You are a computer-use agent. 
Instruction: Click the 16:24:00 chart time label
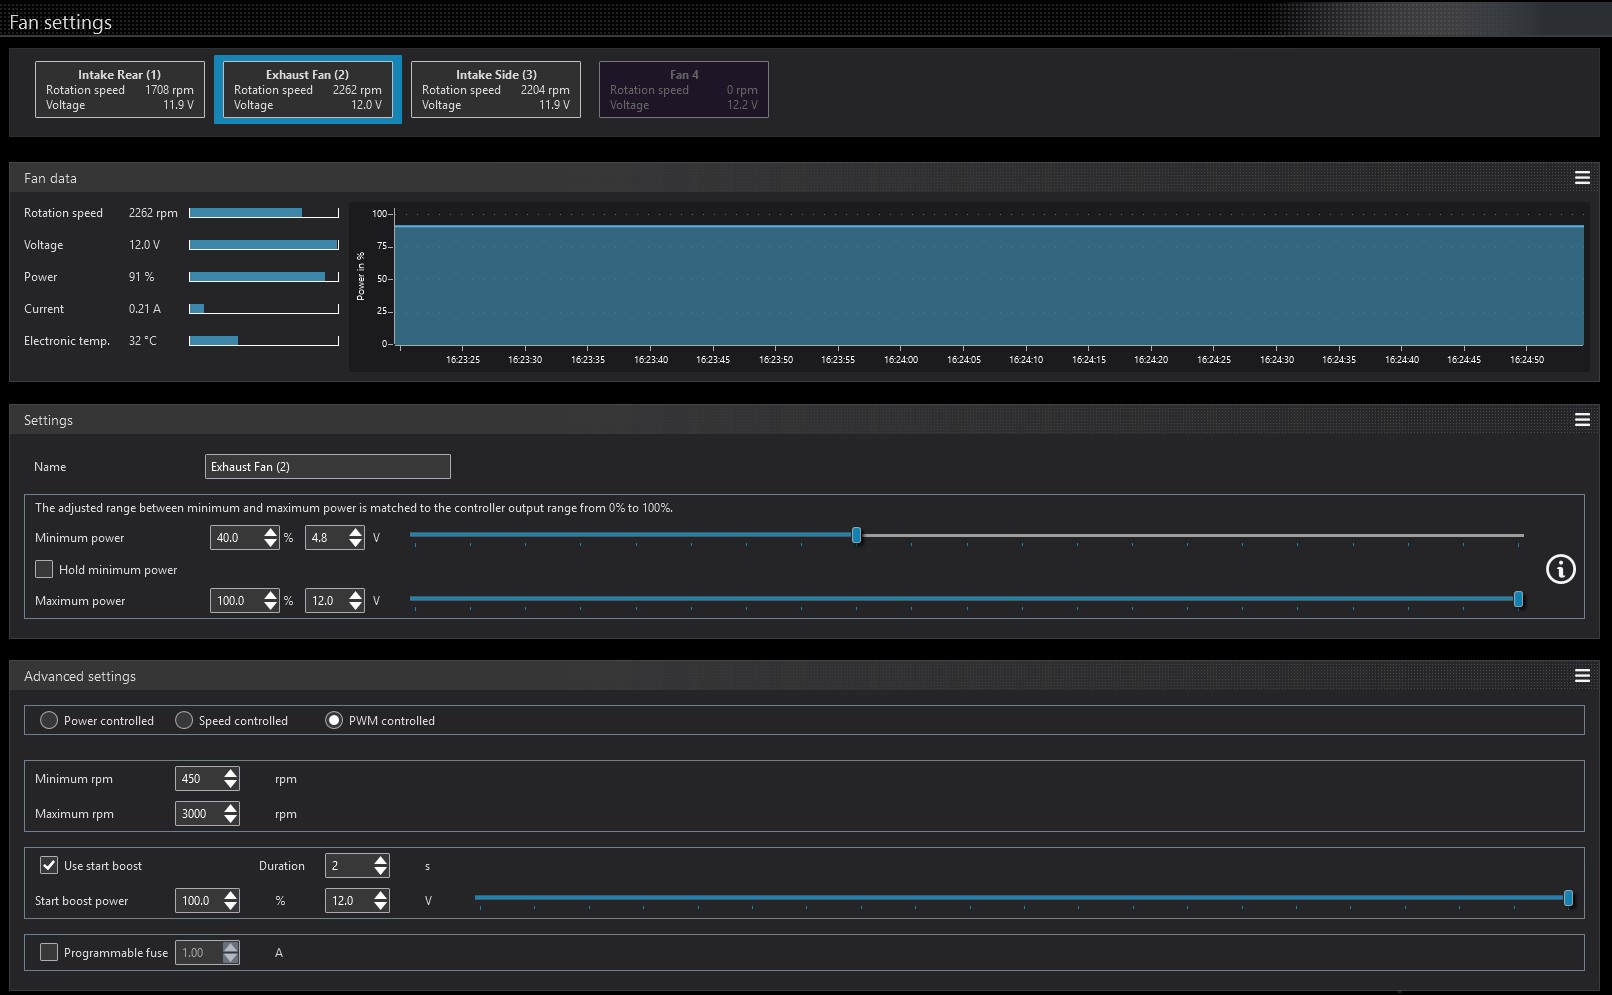coord(901,360)
